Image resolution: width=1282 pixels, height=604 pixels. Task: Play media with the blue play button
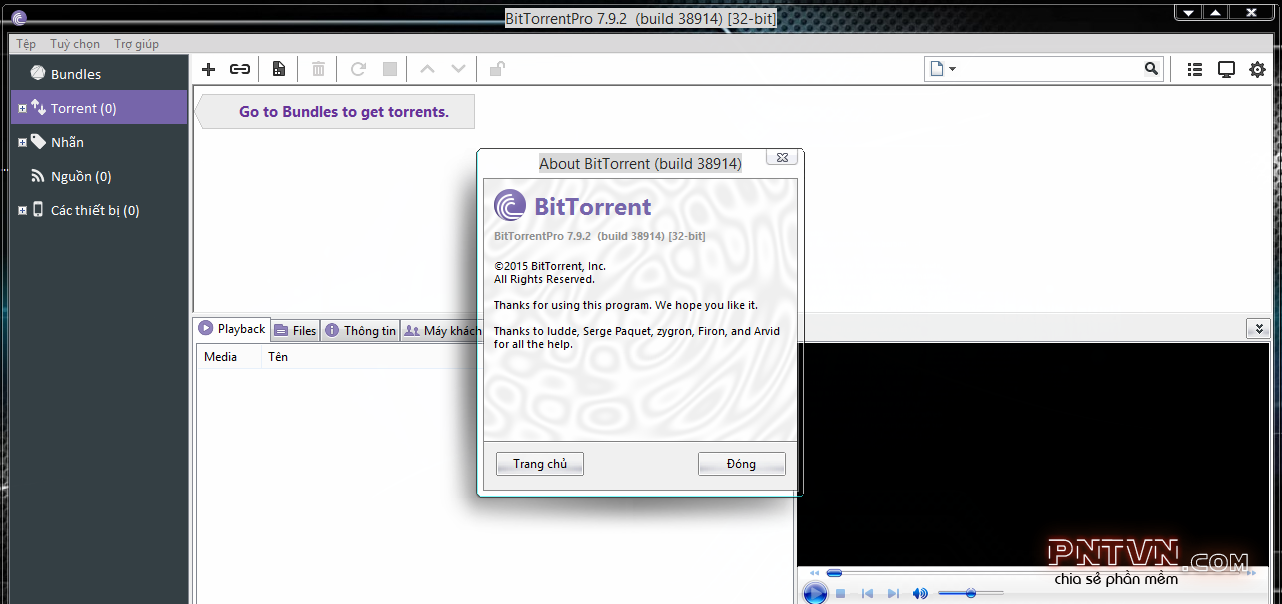click(815, 593)
